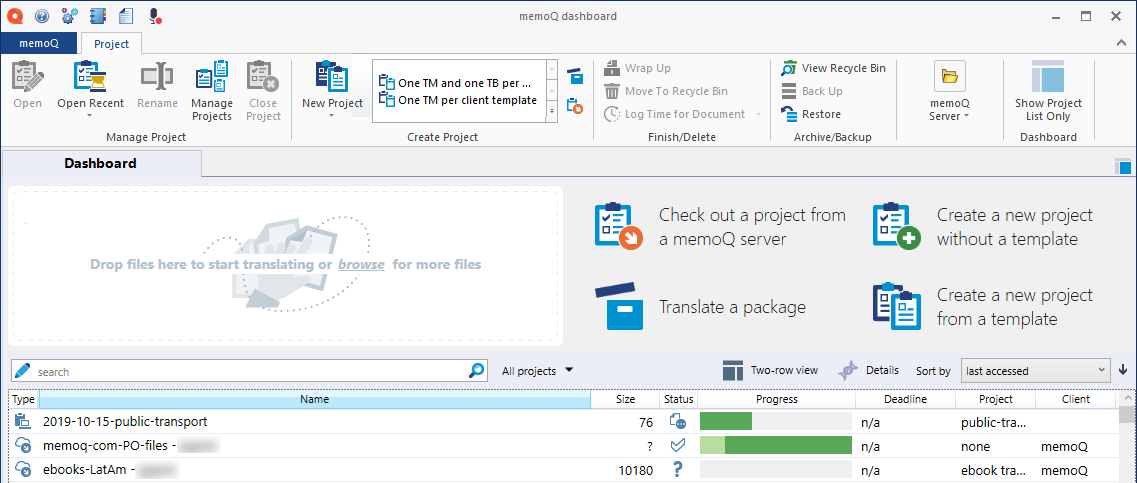
Task: Click Restore in Archive group
Action: click(x=811, y=114)
